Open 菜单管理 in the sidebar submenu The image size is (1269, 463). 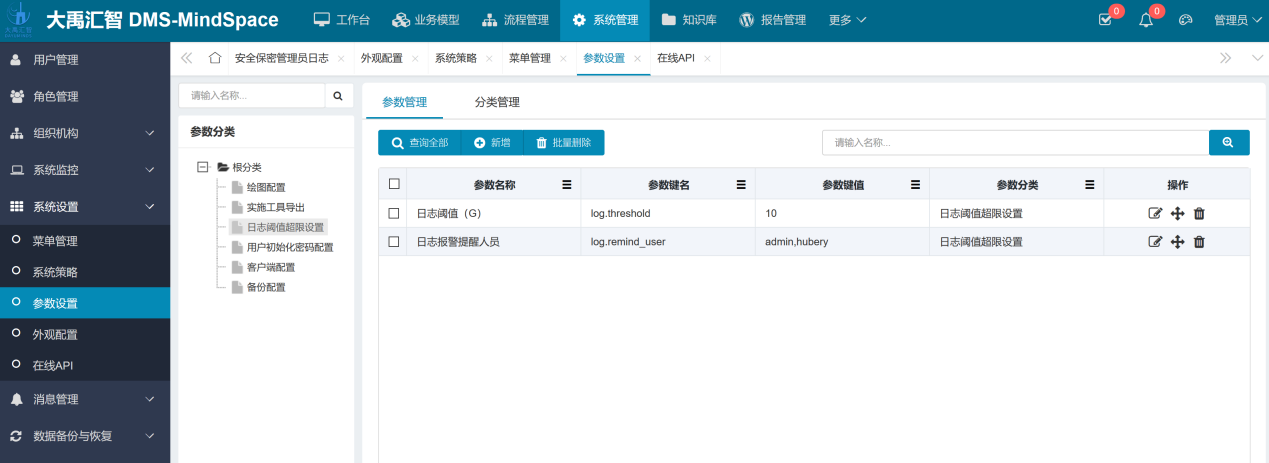point(85,241)
